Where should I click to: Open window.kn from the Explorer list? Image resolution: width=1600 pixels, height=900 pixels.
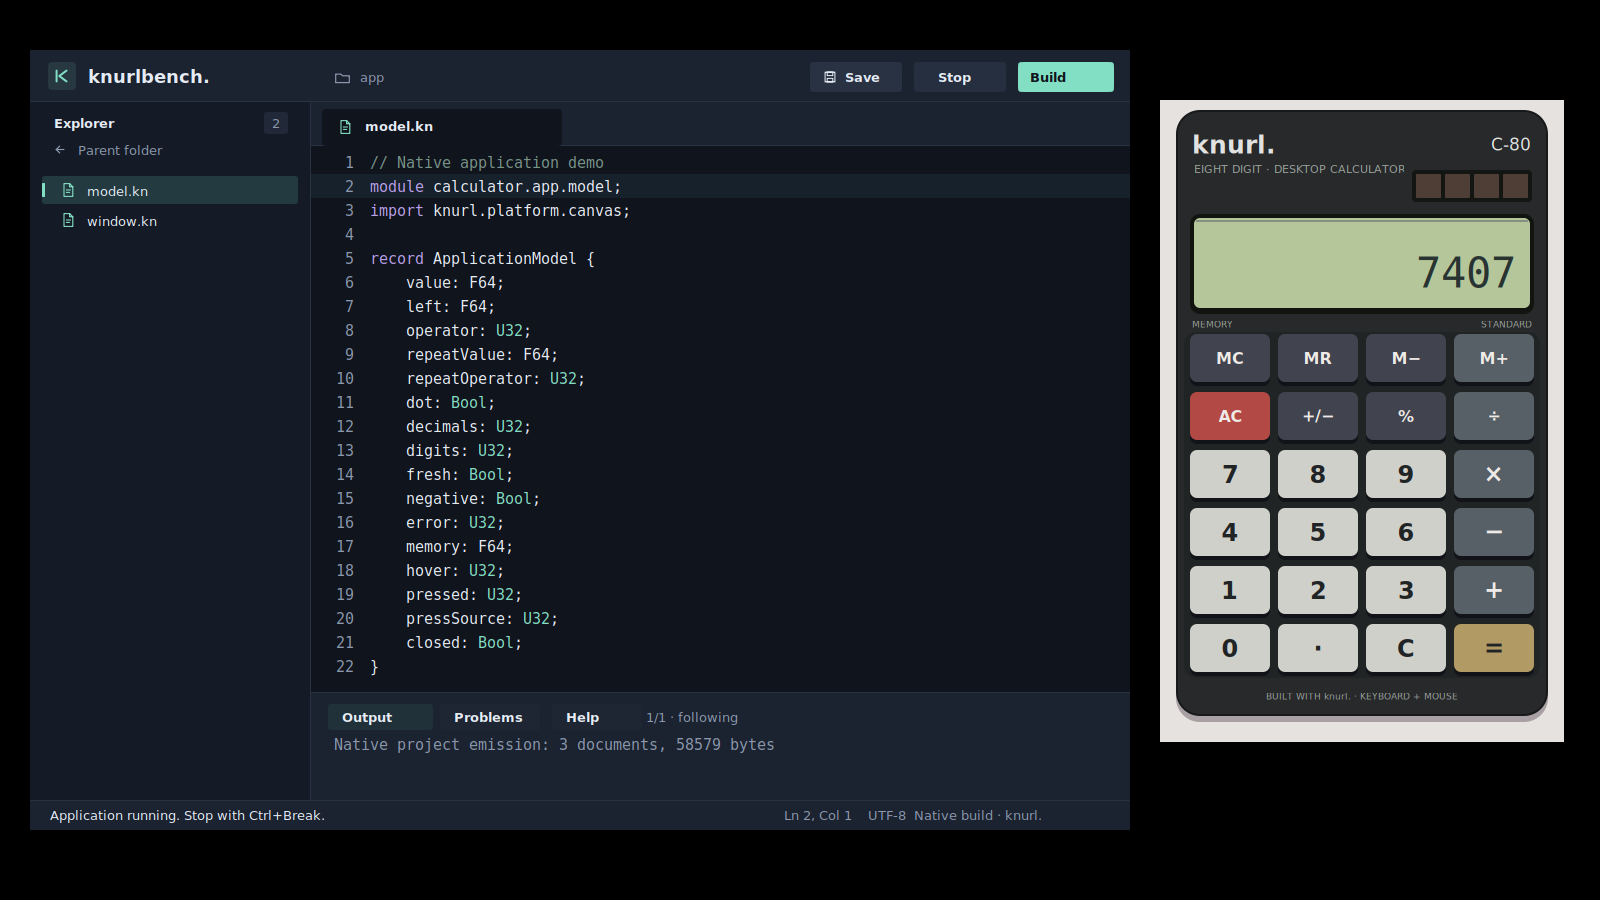(x=170, y=220)
